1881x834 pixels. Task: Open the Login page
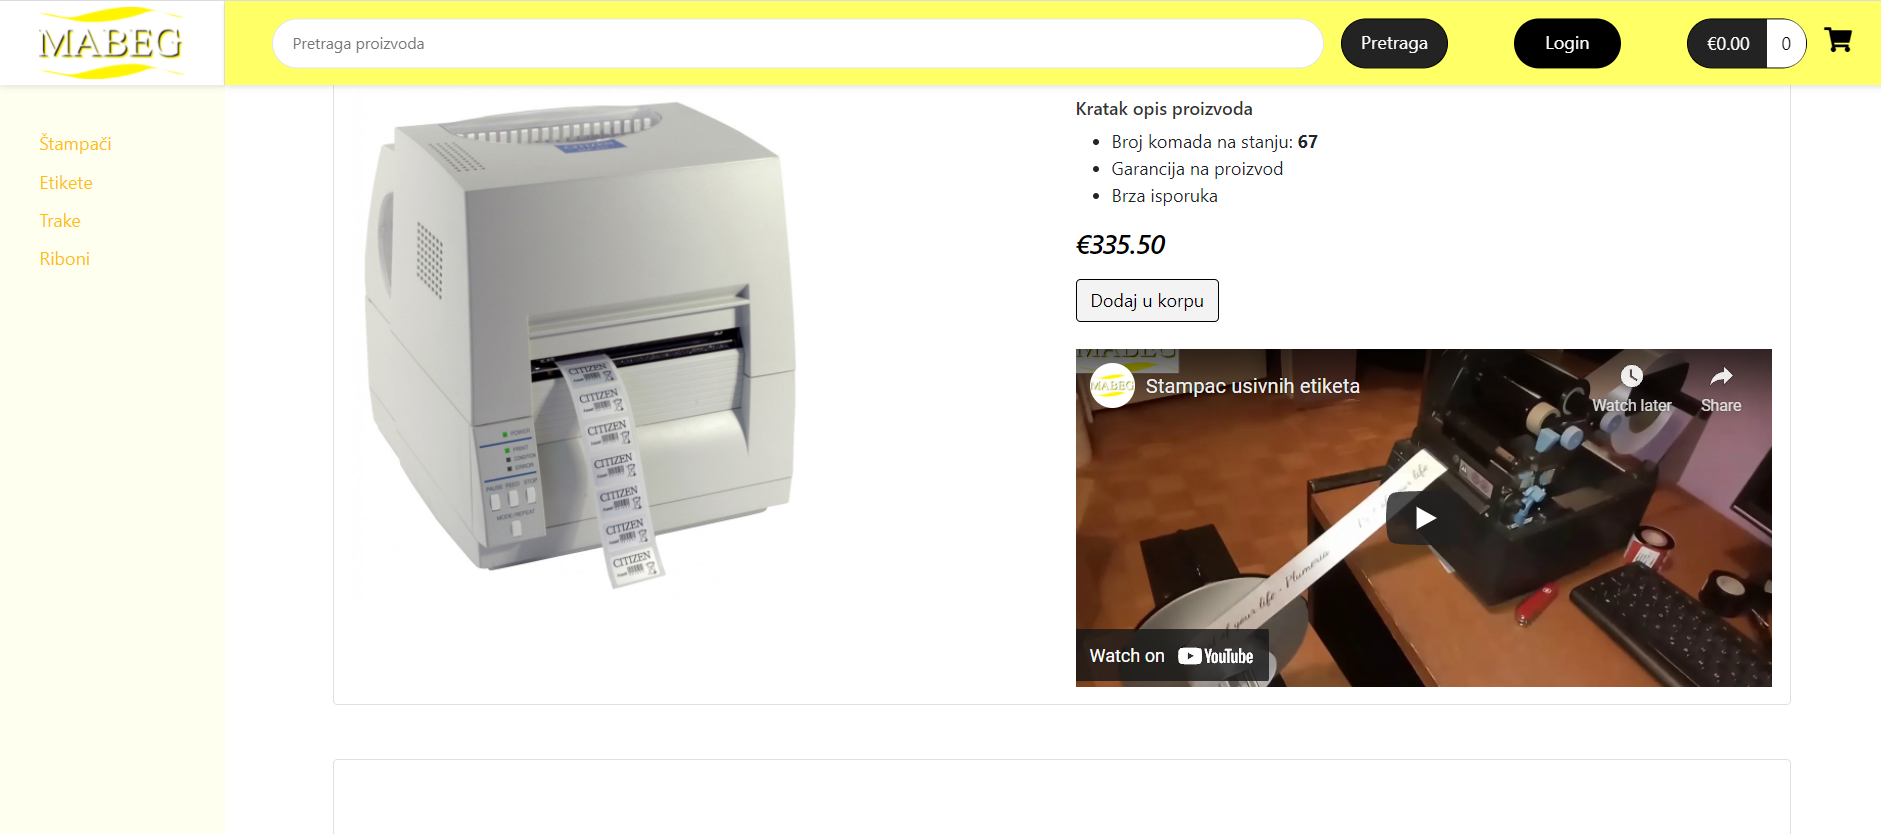tap(1567, 43)
